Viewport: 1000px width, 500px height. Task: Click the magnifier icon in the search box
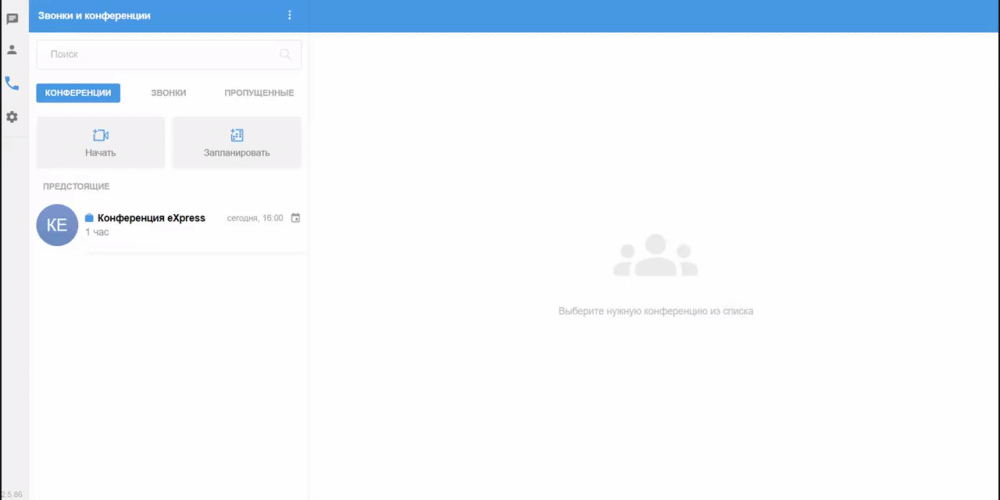click(x=286, y=54)
